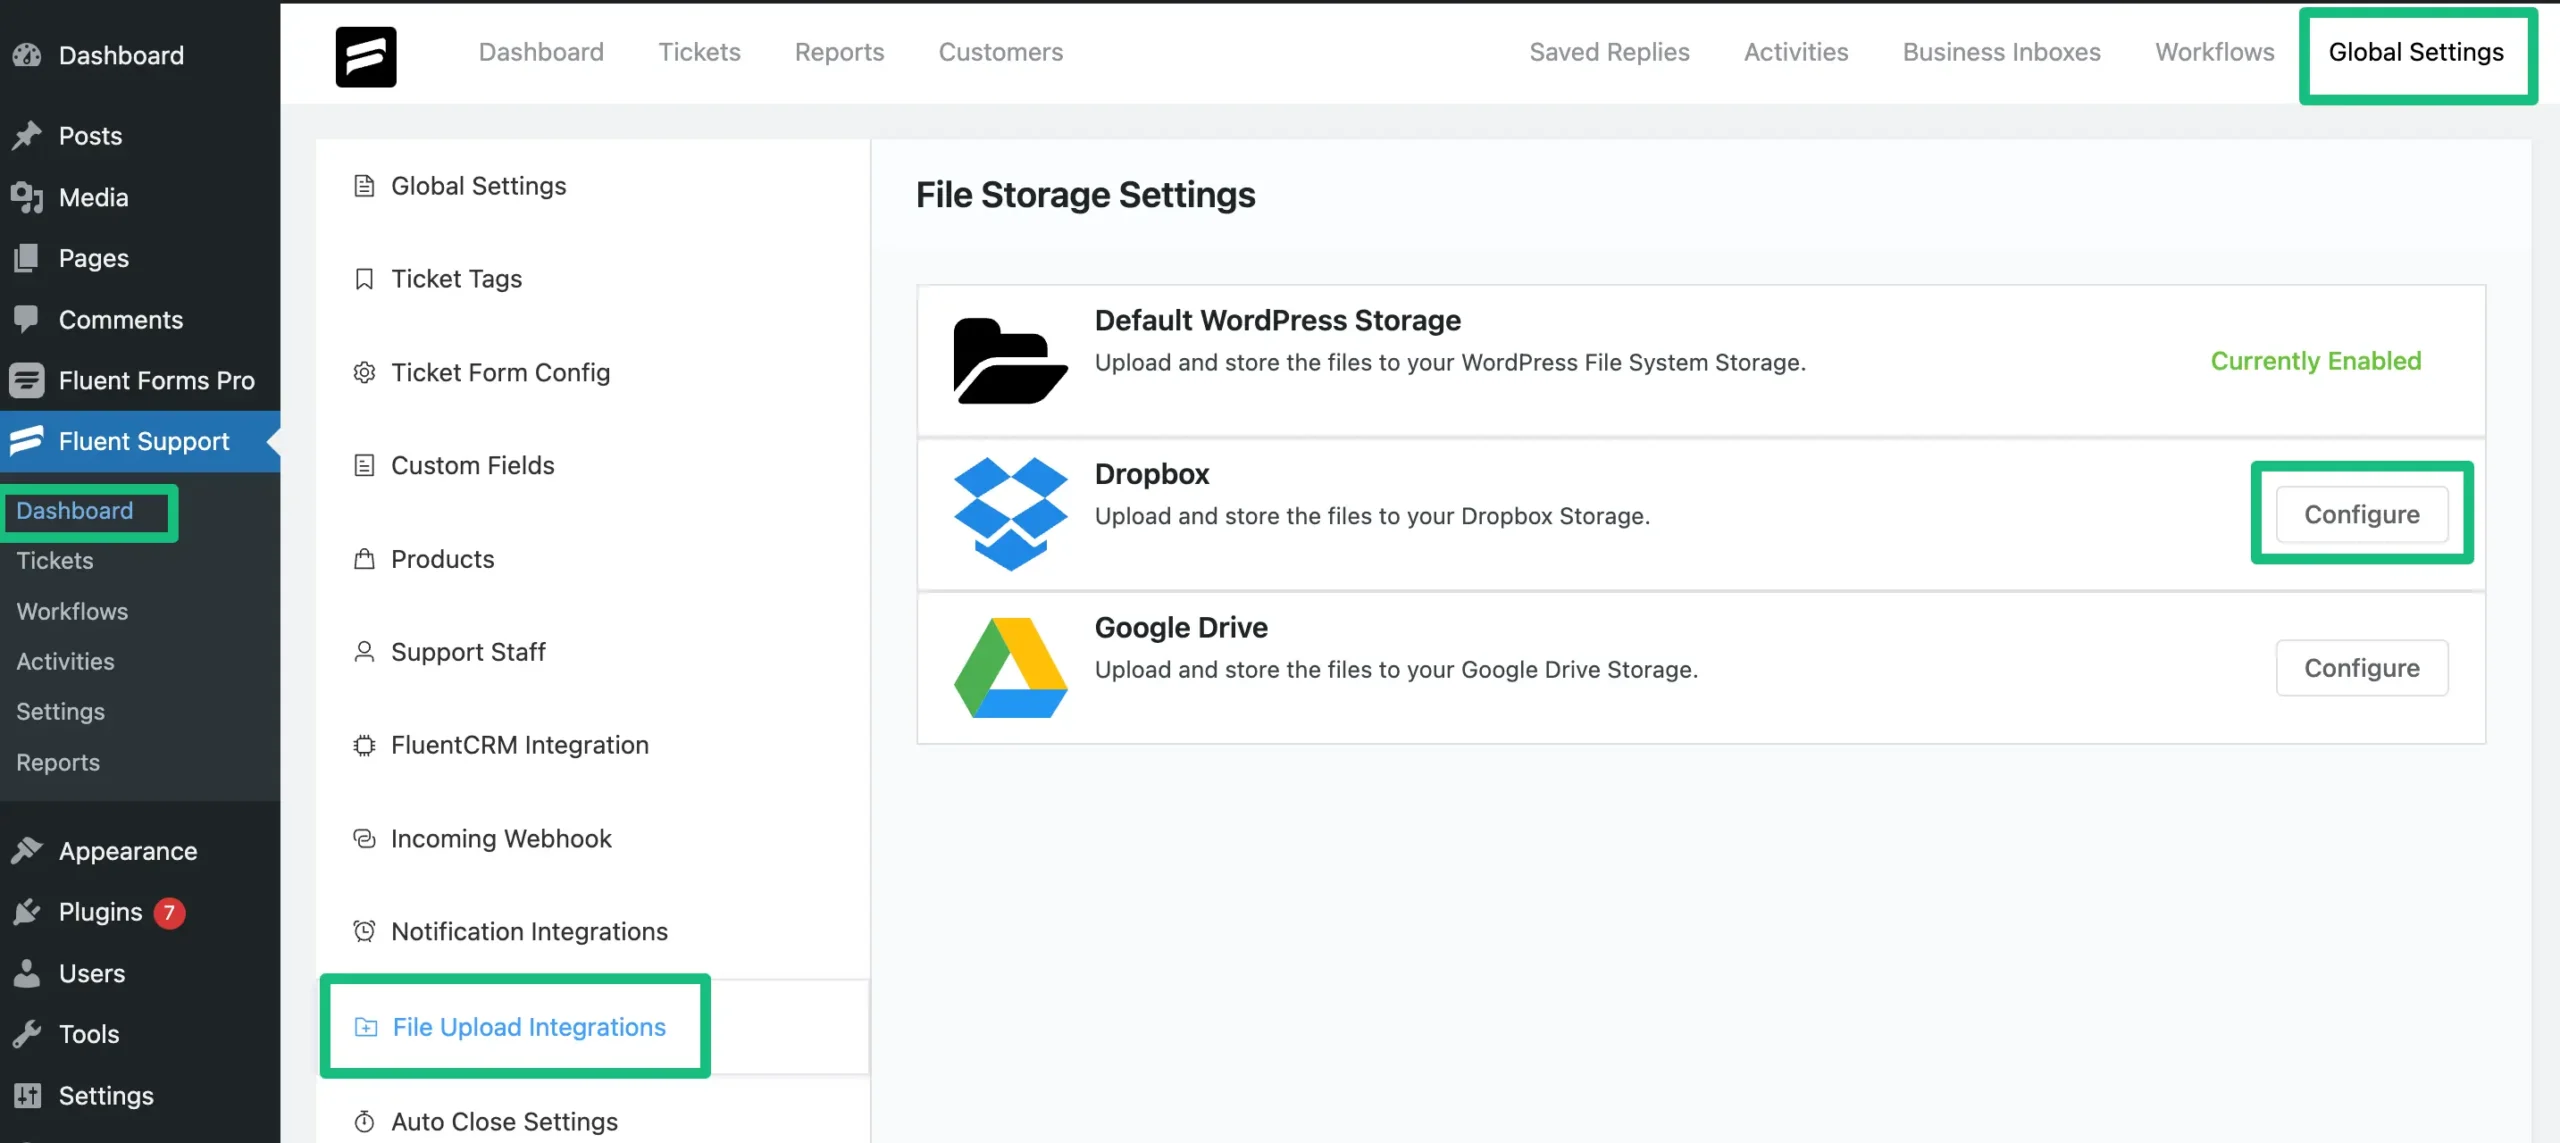Open the Tickets tab in top navigation
Screen dimensions: 2560x1143
[699, 52]
